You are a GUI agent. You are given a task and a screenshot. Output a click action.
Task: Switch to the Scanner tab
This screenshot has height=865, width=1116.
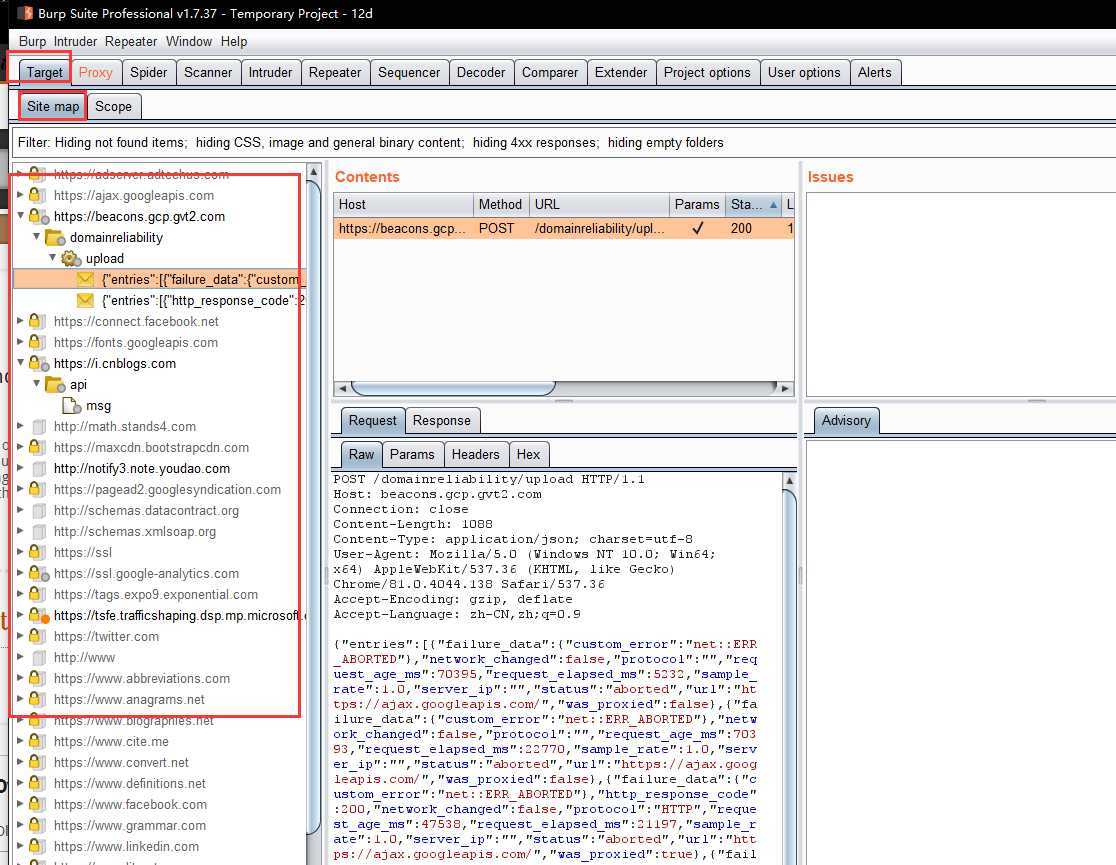(x=208, y=73)
